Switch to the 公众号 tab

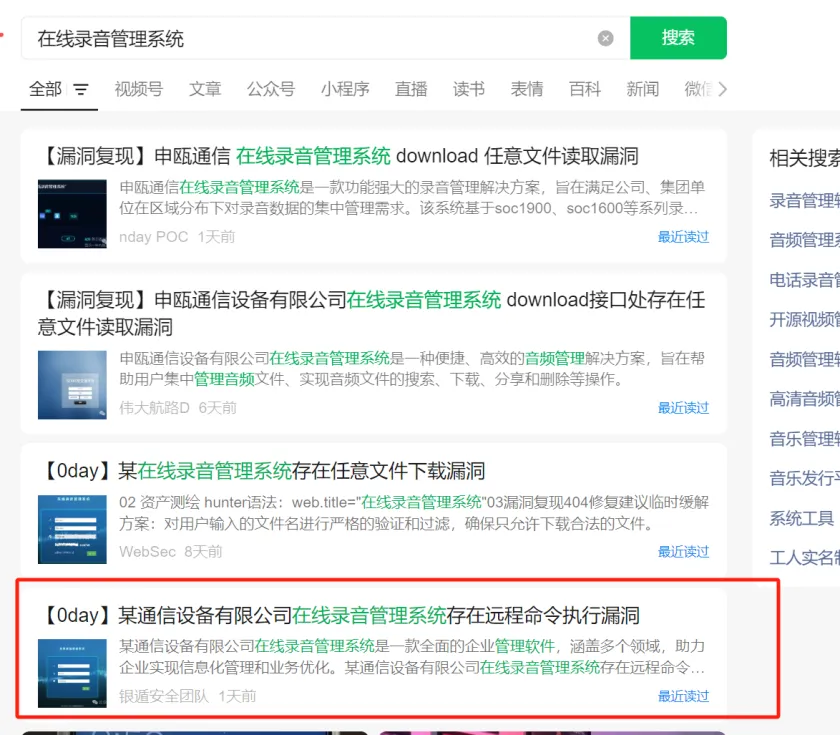pyautogui.click(x=271, y=89)
